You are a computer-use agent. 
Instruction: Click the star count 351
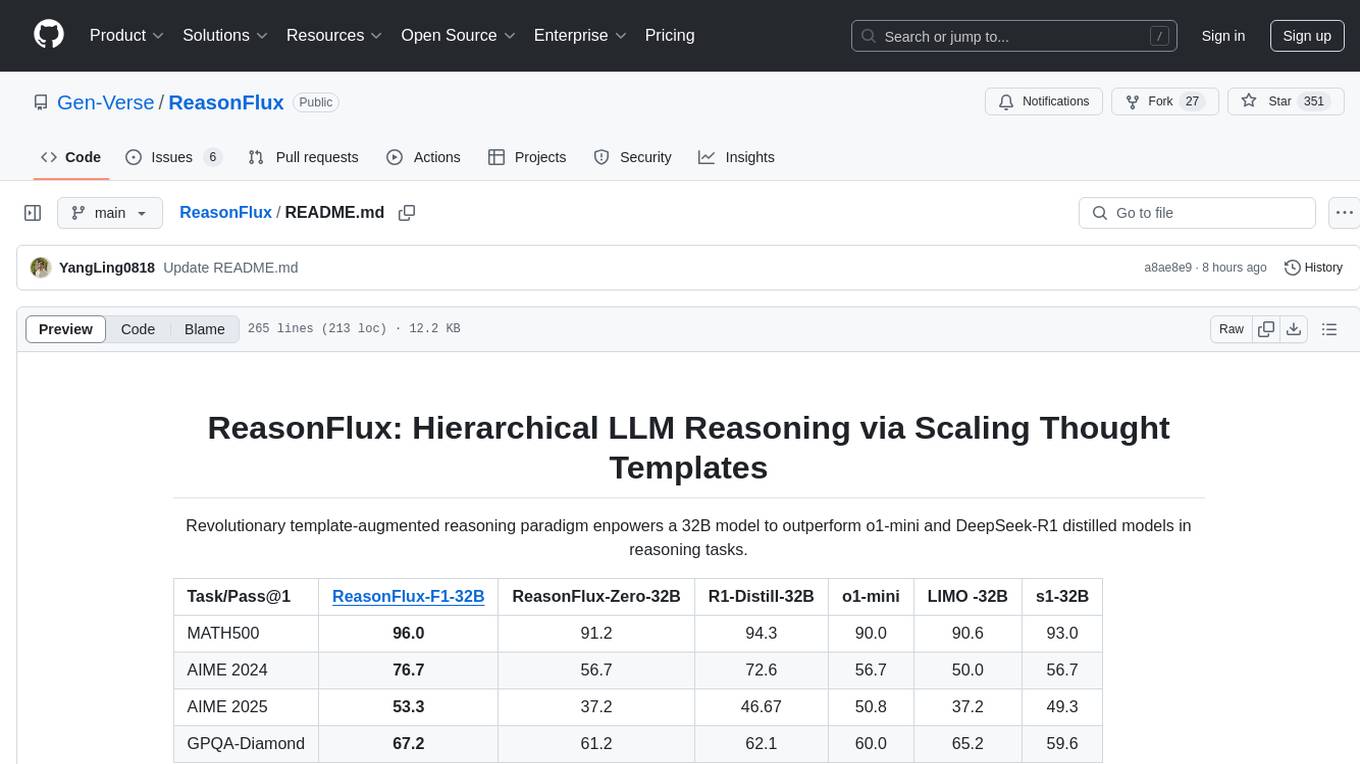1314,102
